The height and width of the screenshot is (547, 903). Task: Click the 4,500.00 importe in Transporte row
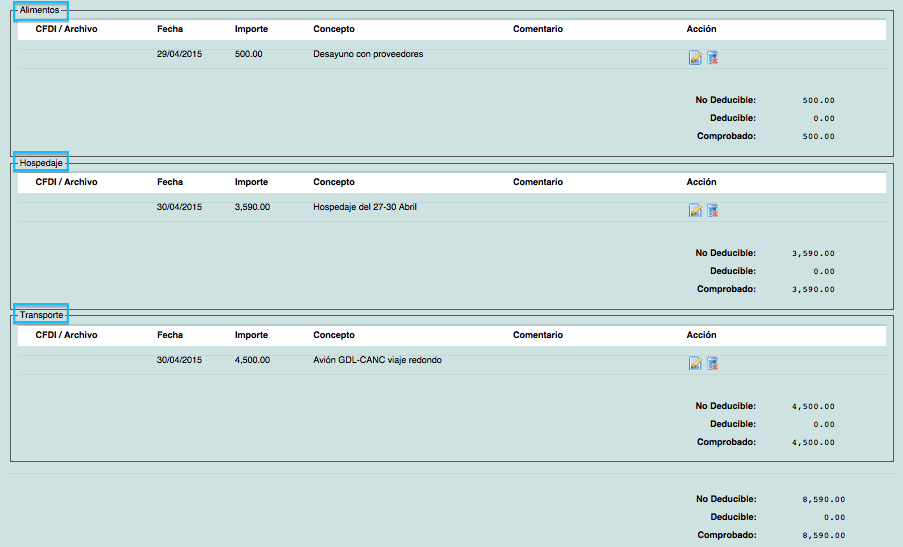(252, 360)
